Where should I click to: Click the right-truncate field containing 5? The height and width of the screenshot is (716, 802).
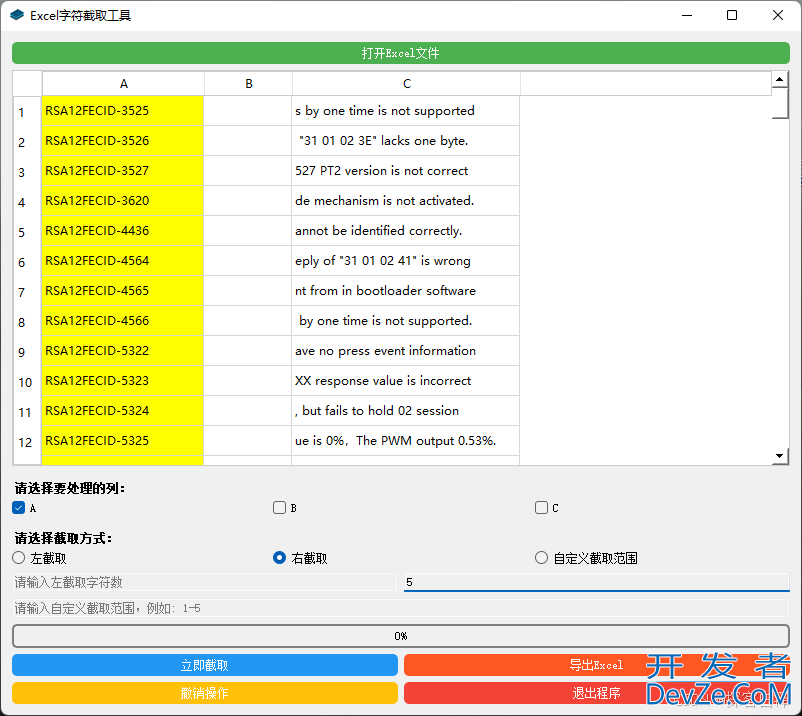tap(596, 582)
